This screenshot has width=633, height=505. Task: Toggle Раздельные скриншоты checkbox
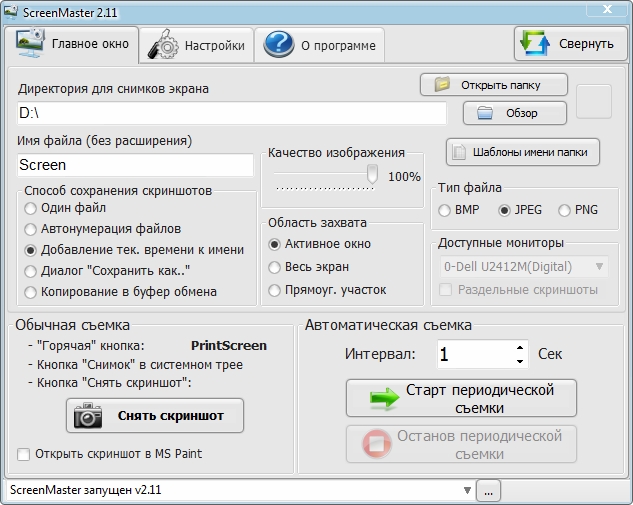tap(518, 290)
